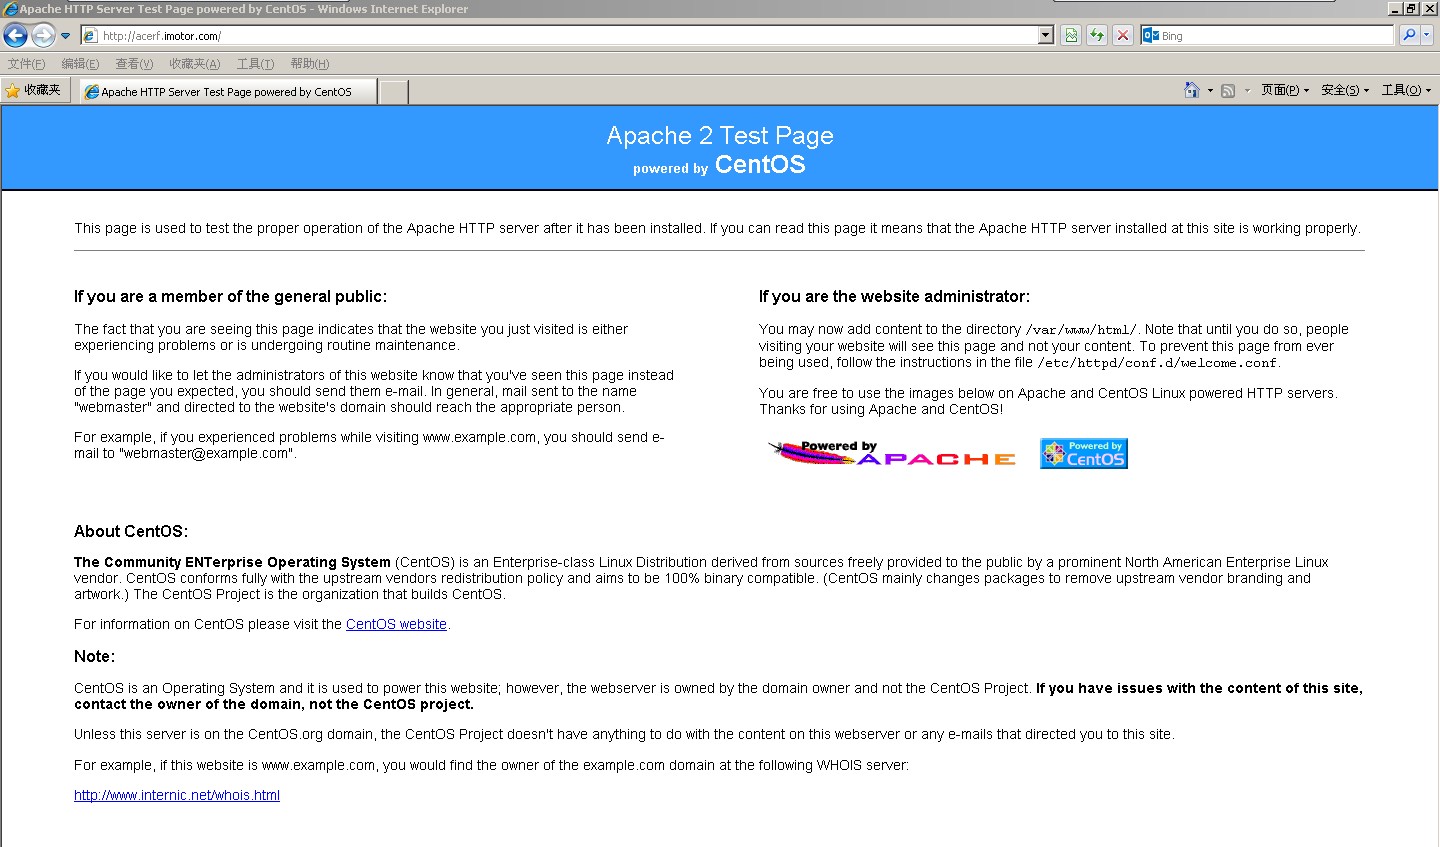Open the recent pages dropdown beside Forward
The height and width of the screenshot is (847, 1440).
click(x=66, y=36)
